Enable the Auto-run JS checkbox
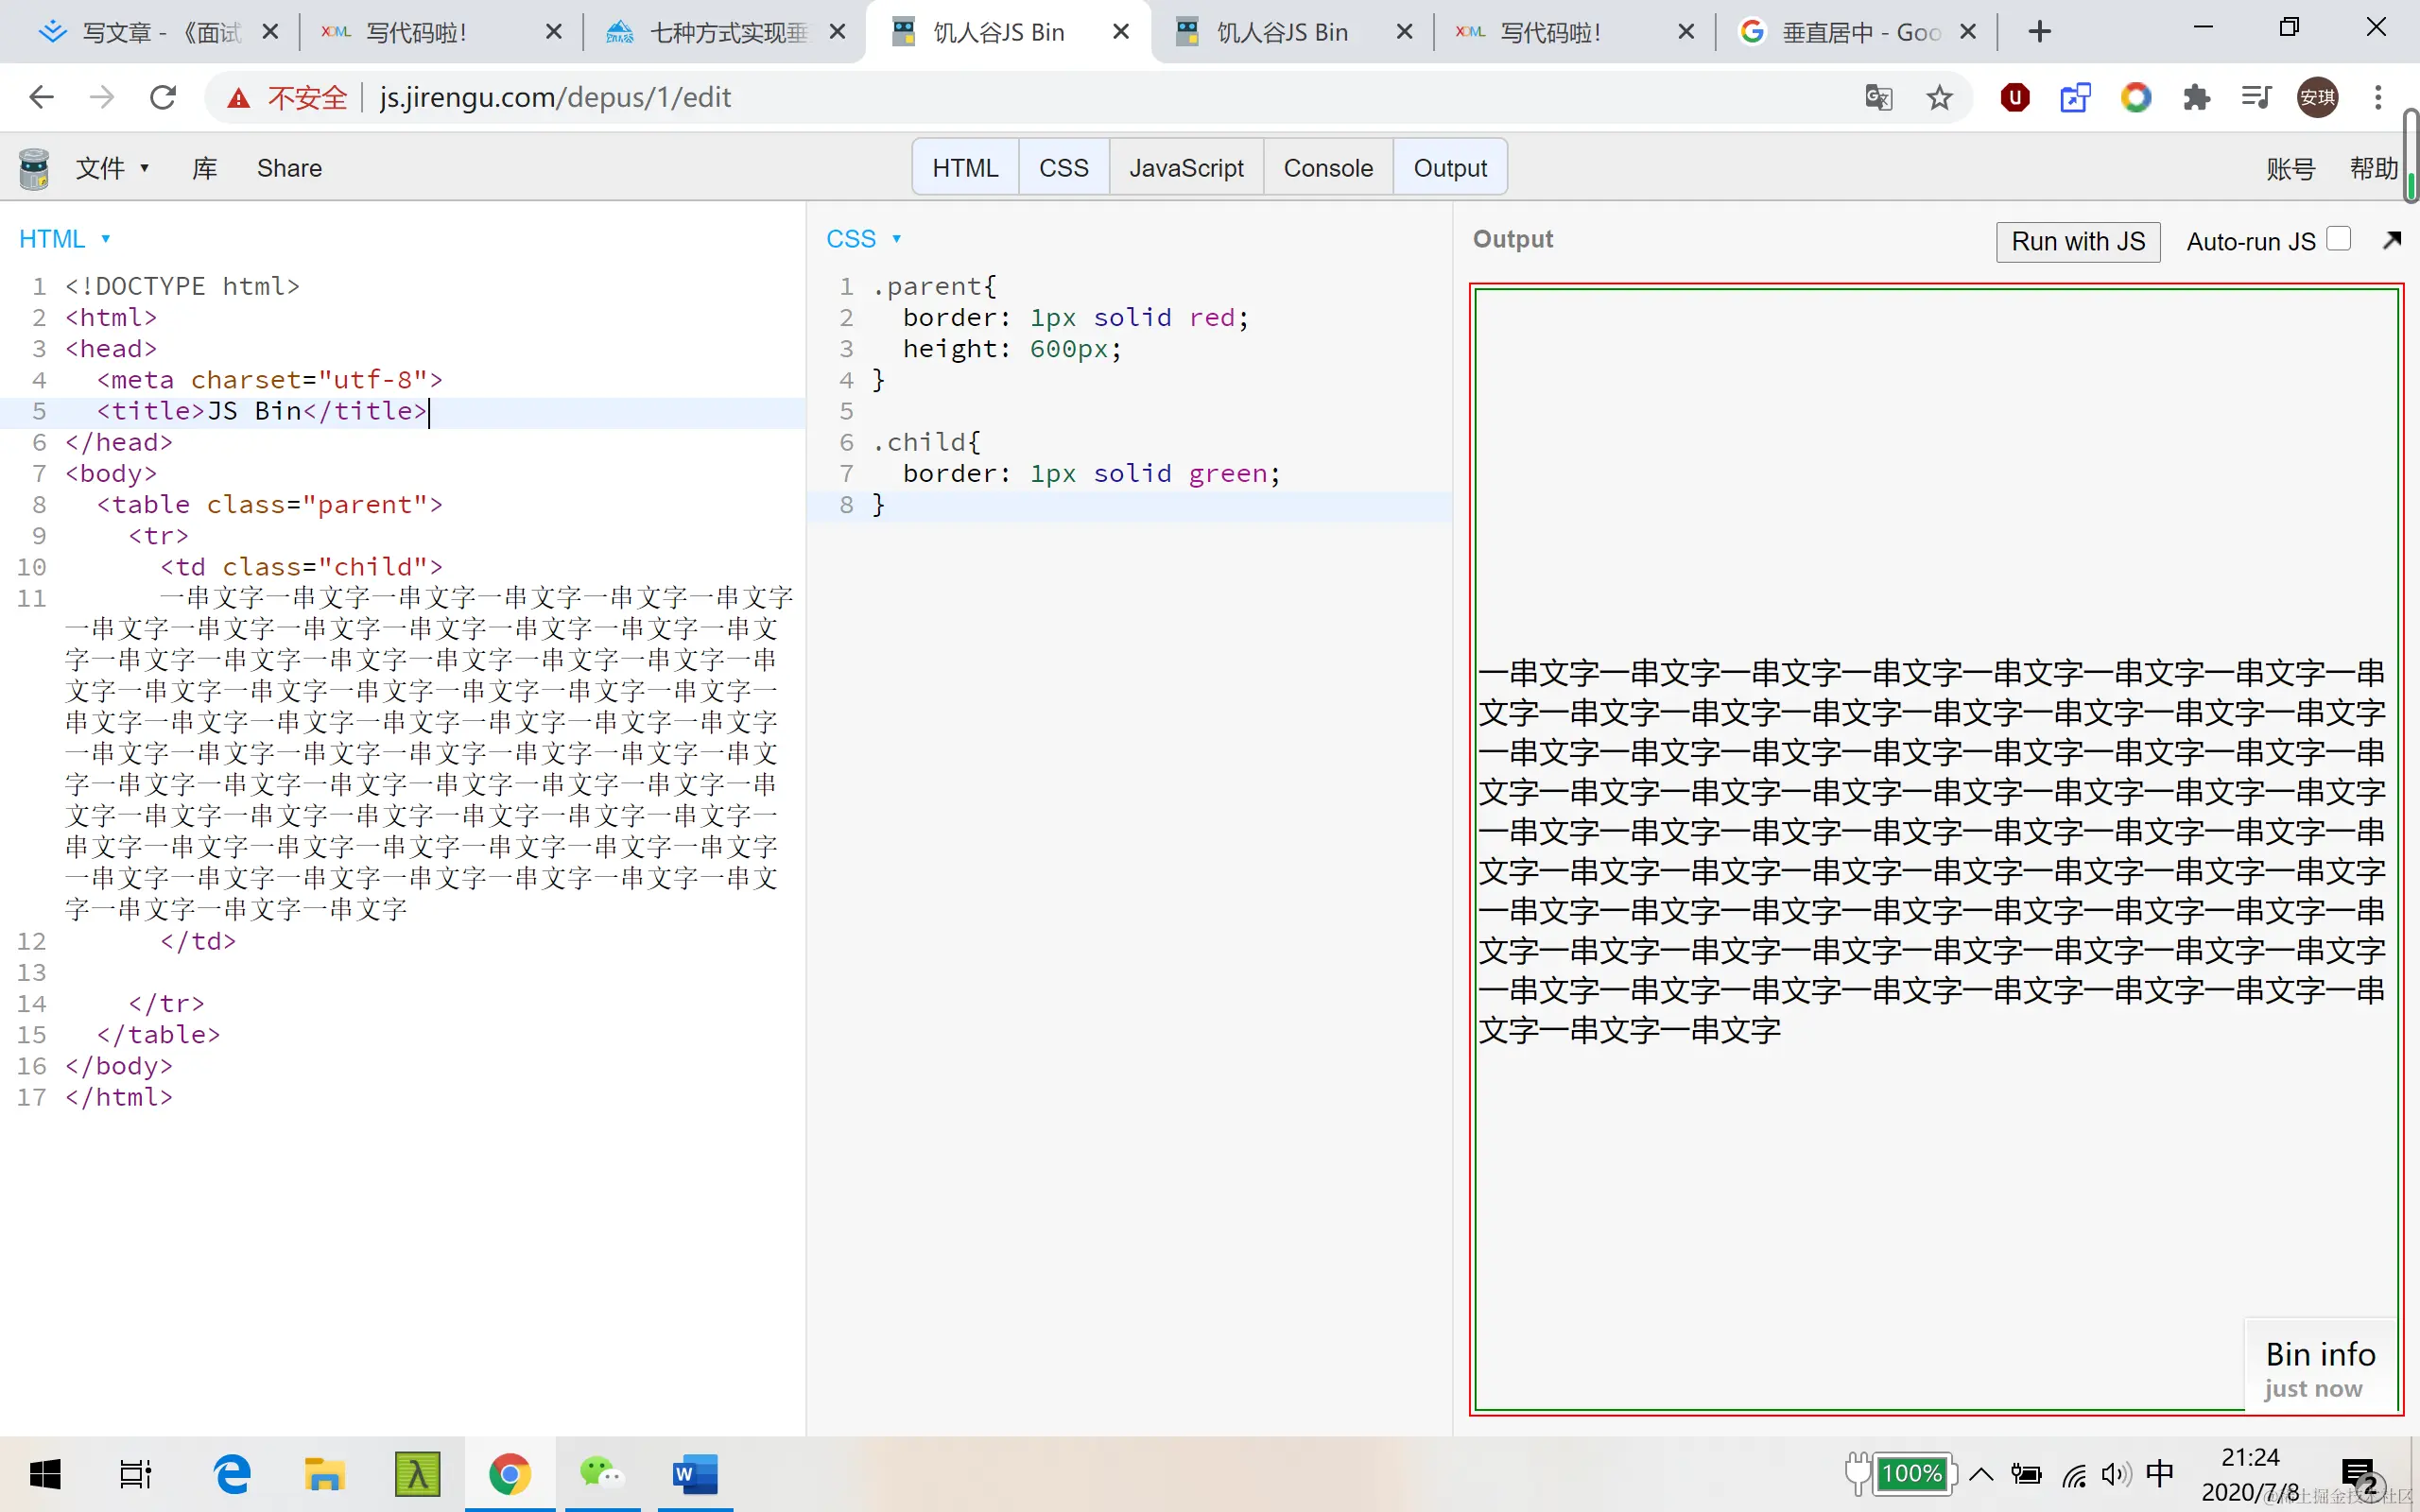The height and width of the screenshot is (1512, 2420). 2338,240
